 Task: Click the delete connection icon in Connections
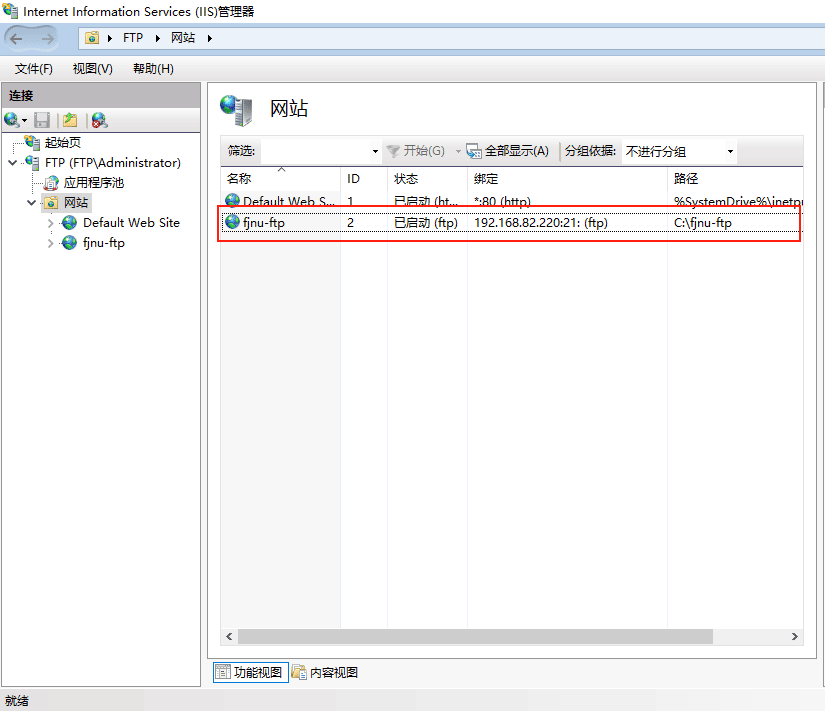pyautogui.click(x=99, y=120)
